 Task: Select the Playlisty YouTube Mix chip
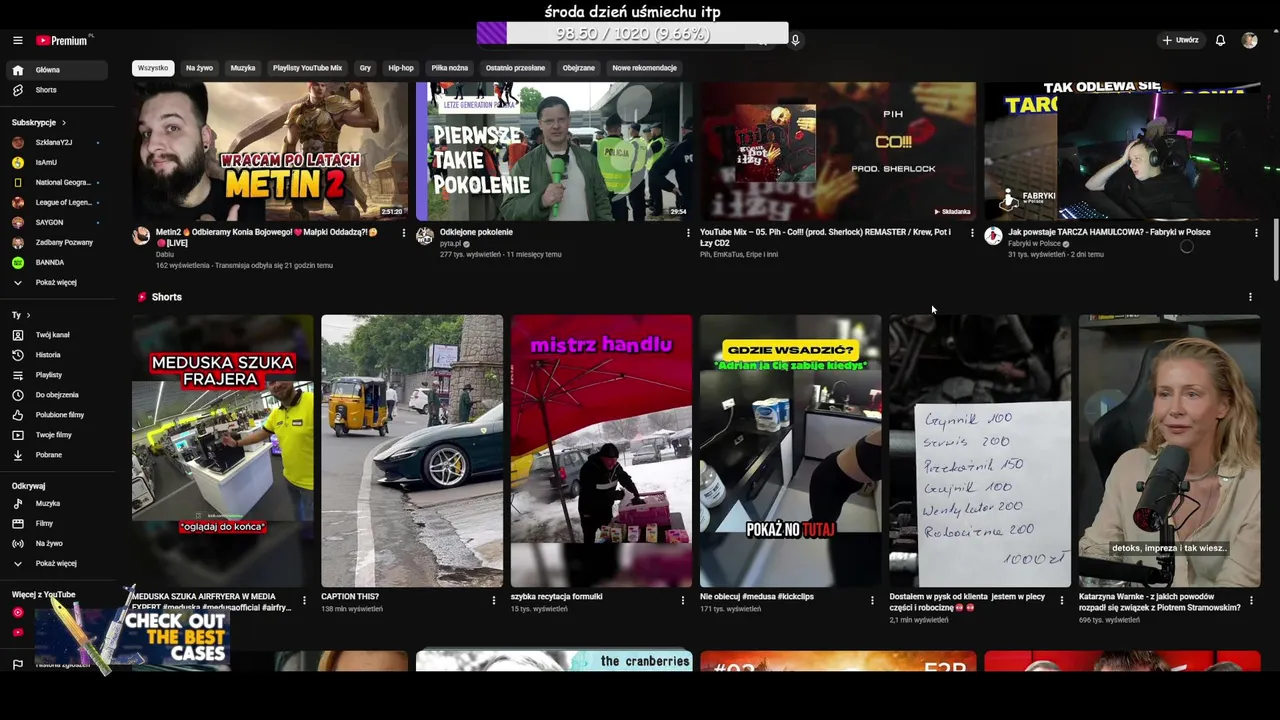[x=307, y=68]
